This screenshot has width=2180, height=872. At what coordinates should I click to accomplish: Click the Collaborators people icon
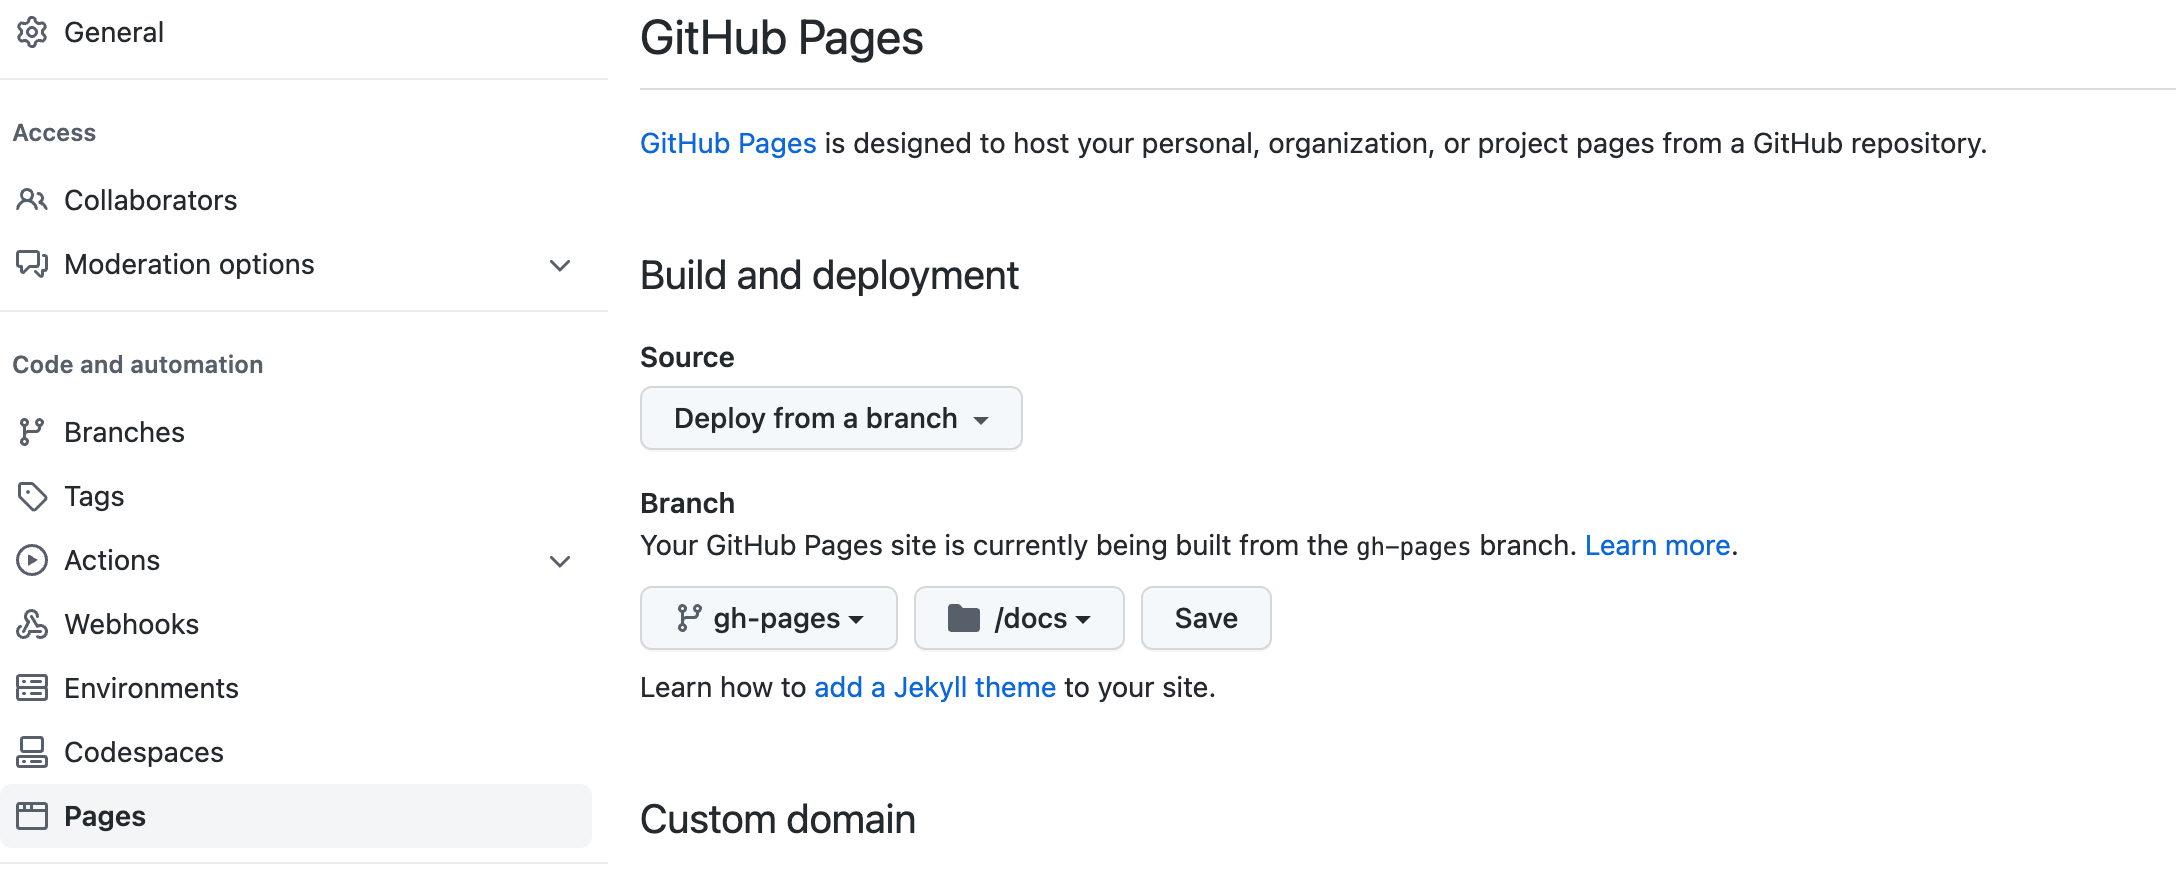32,200
